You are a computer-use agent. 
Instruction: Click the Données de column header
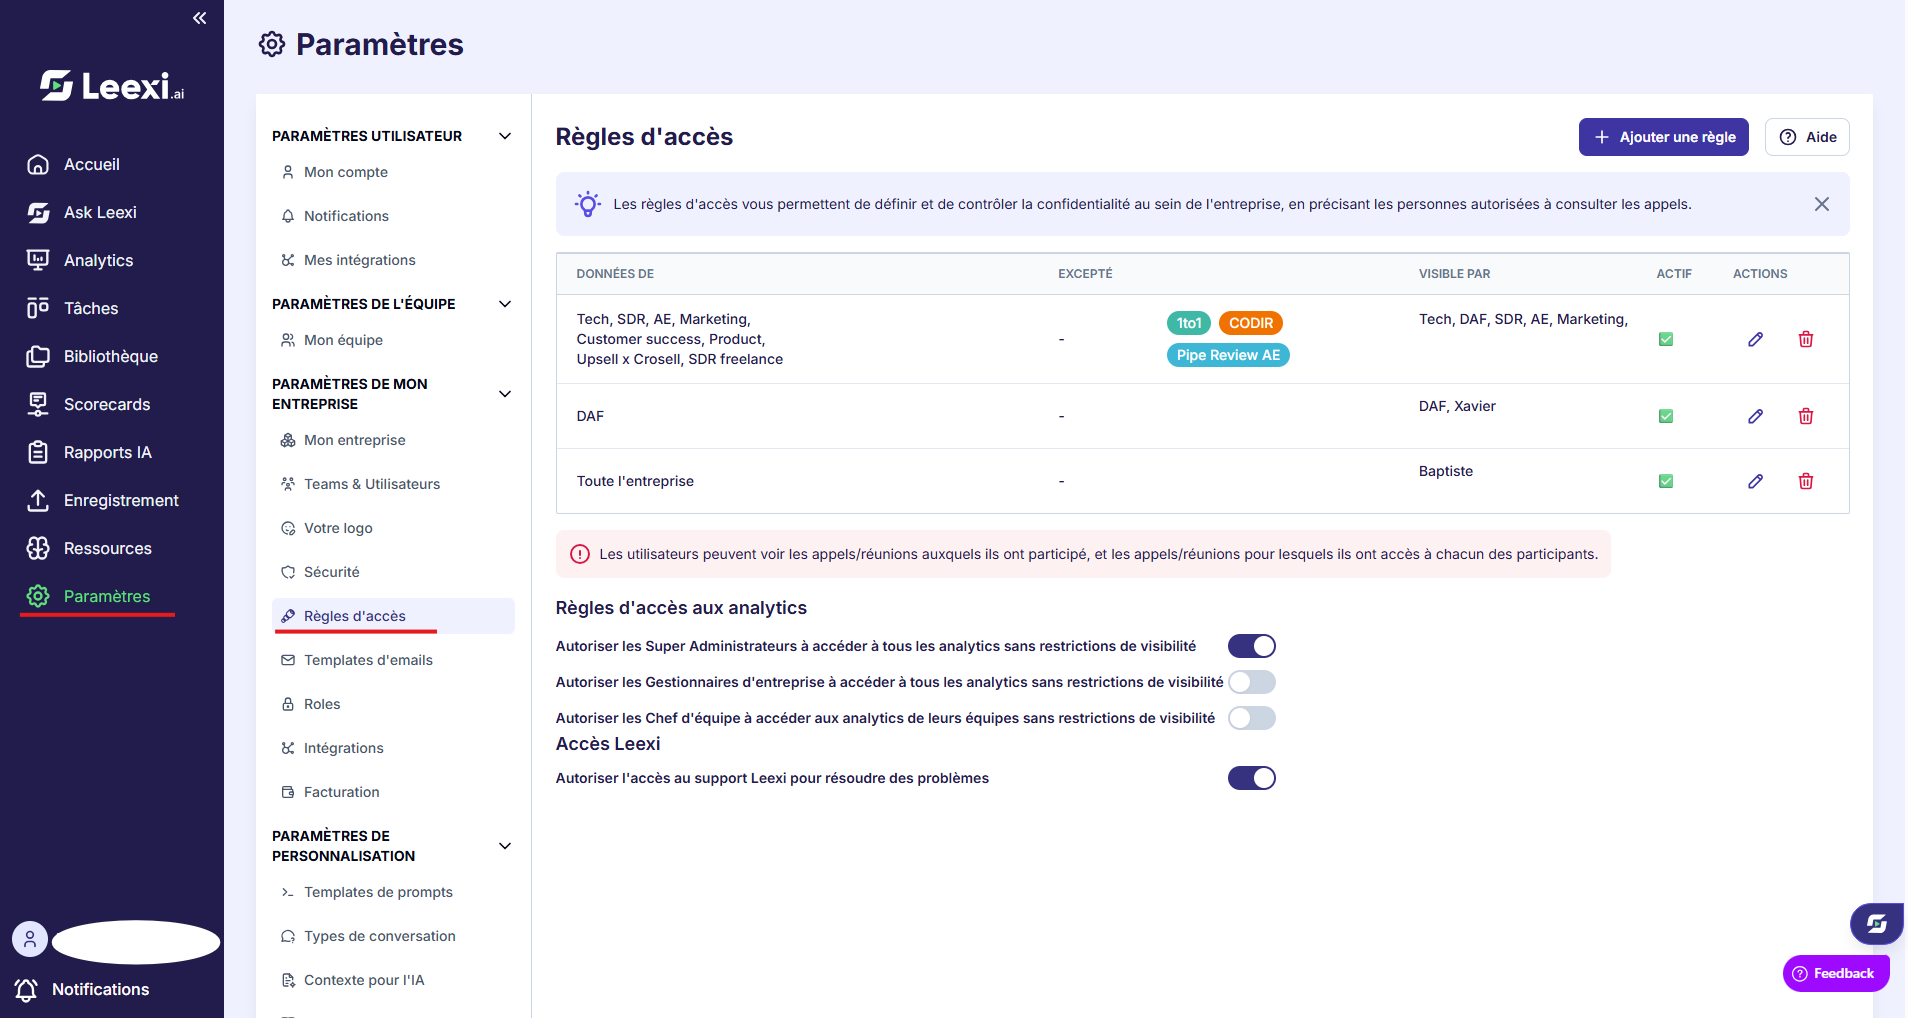pos(615,274)
